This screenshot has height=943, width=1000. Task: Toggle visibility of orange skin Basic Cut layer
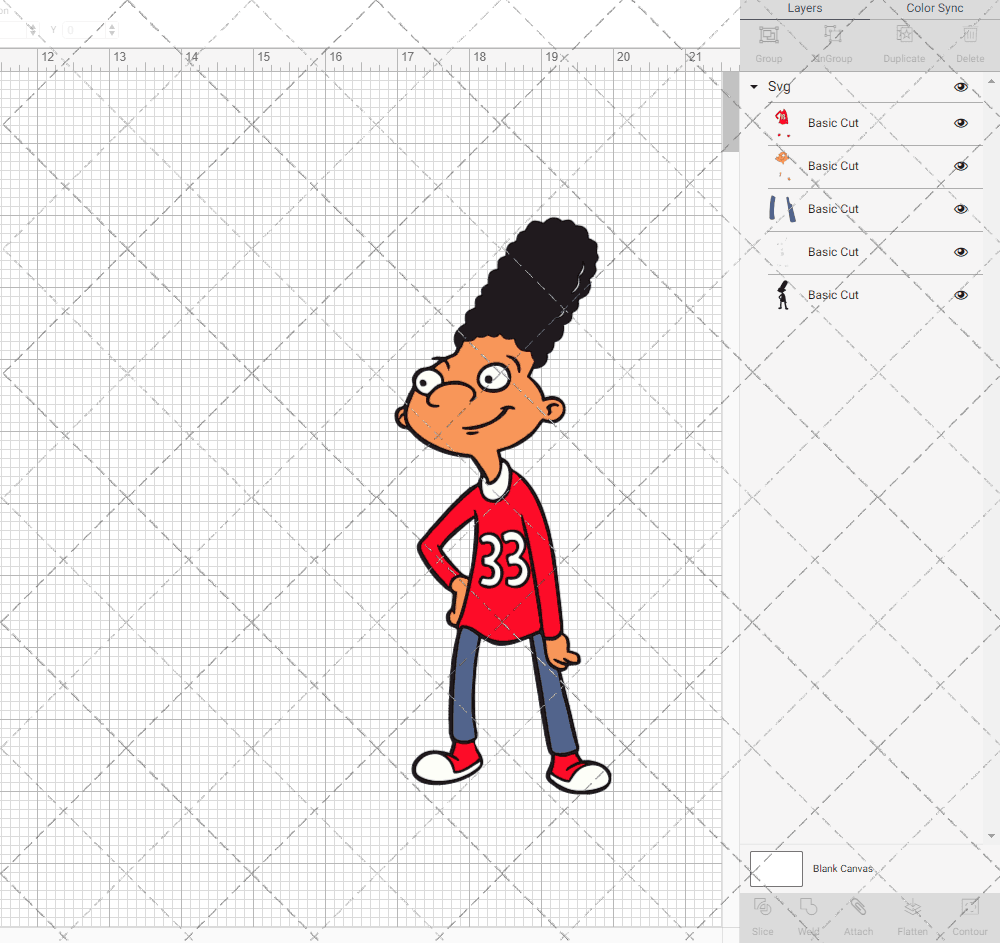[961, 166]
